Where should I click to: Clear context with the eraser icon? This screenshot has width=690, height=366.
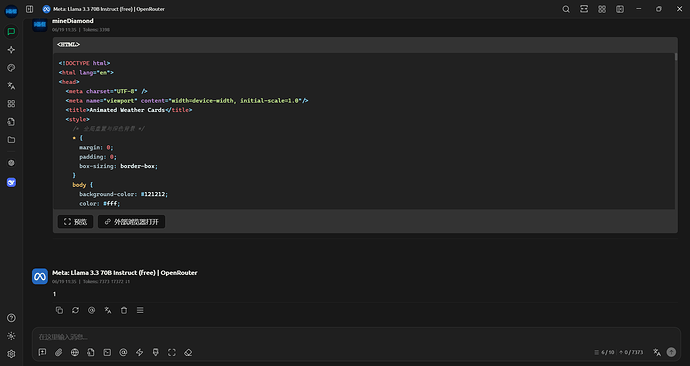[x=188, y=352]
